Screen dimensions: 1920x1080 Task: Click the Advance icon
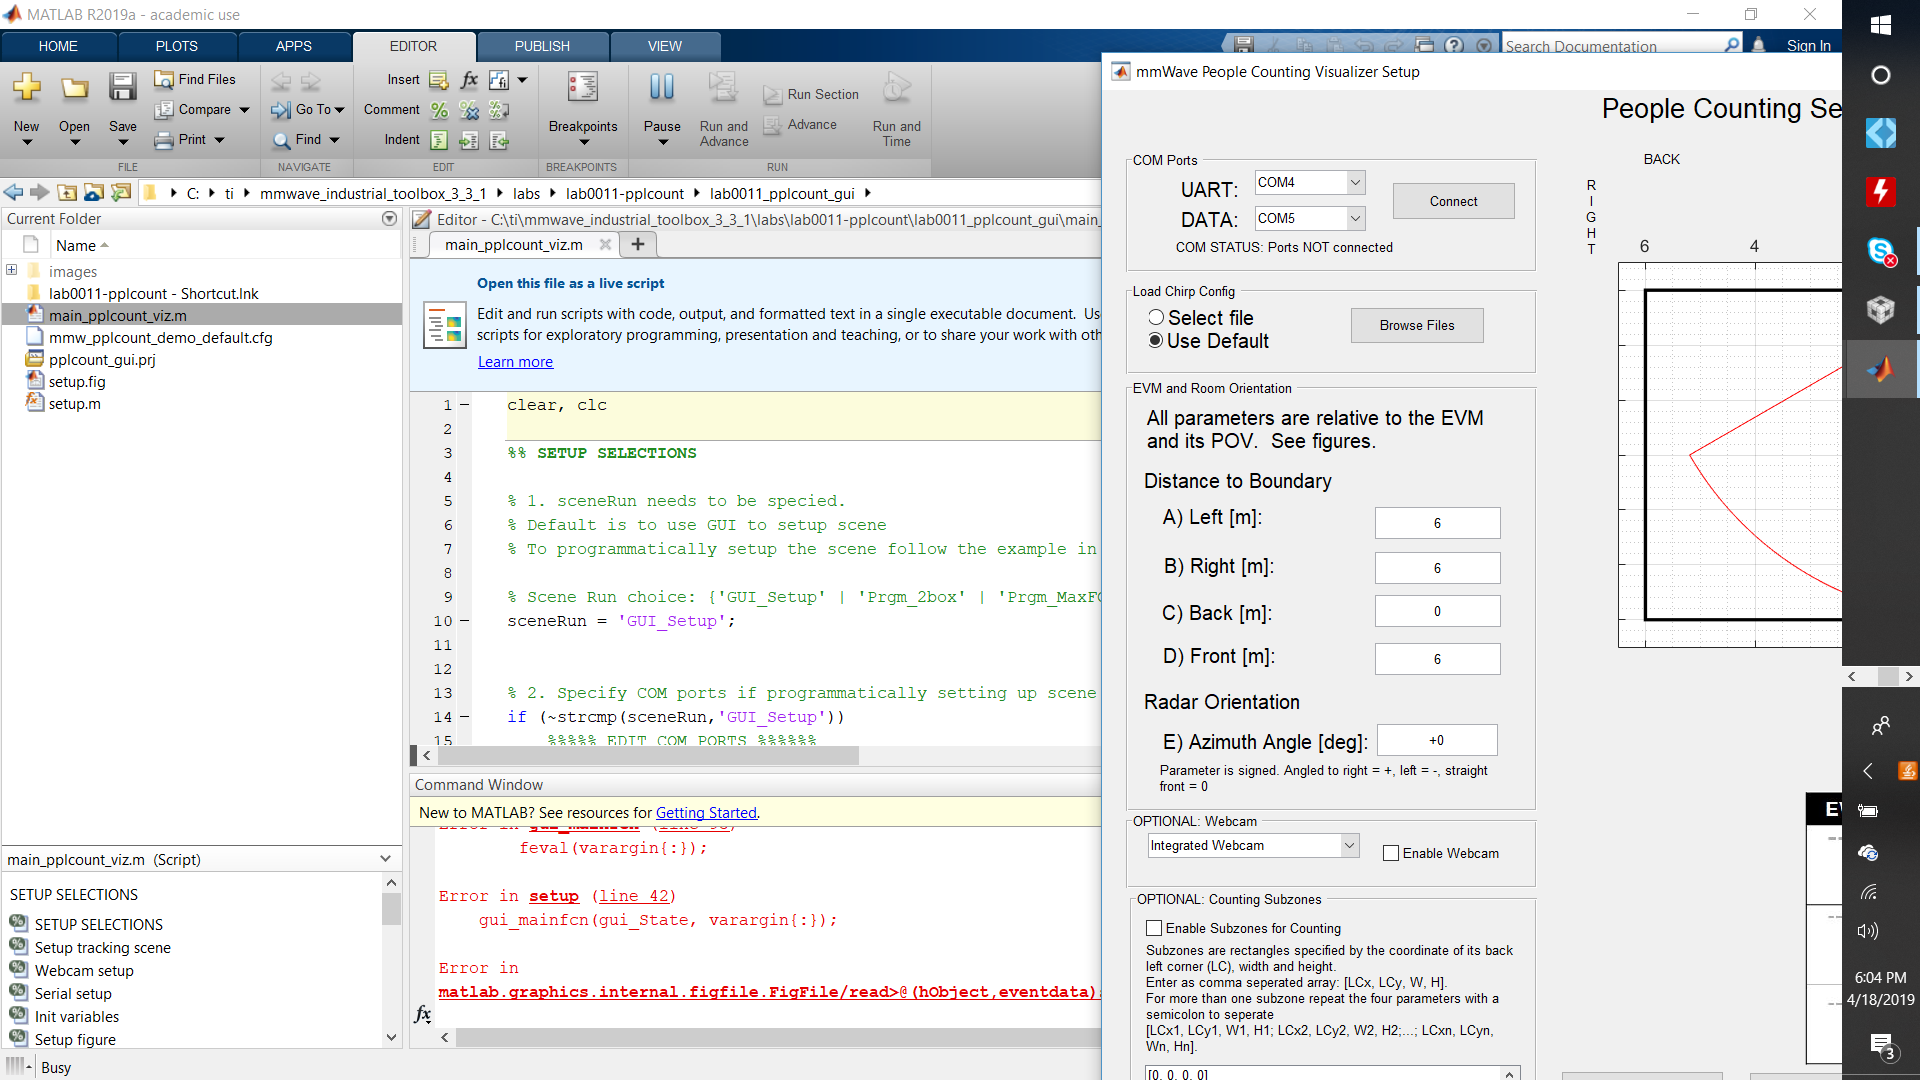[x=772, y=125]
